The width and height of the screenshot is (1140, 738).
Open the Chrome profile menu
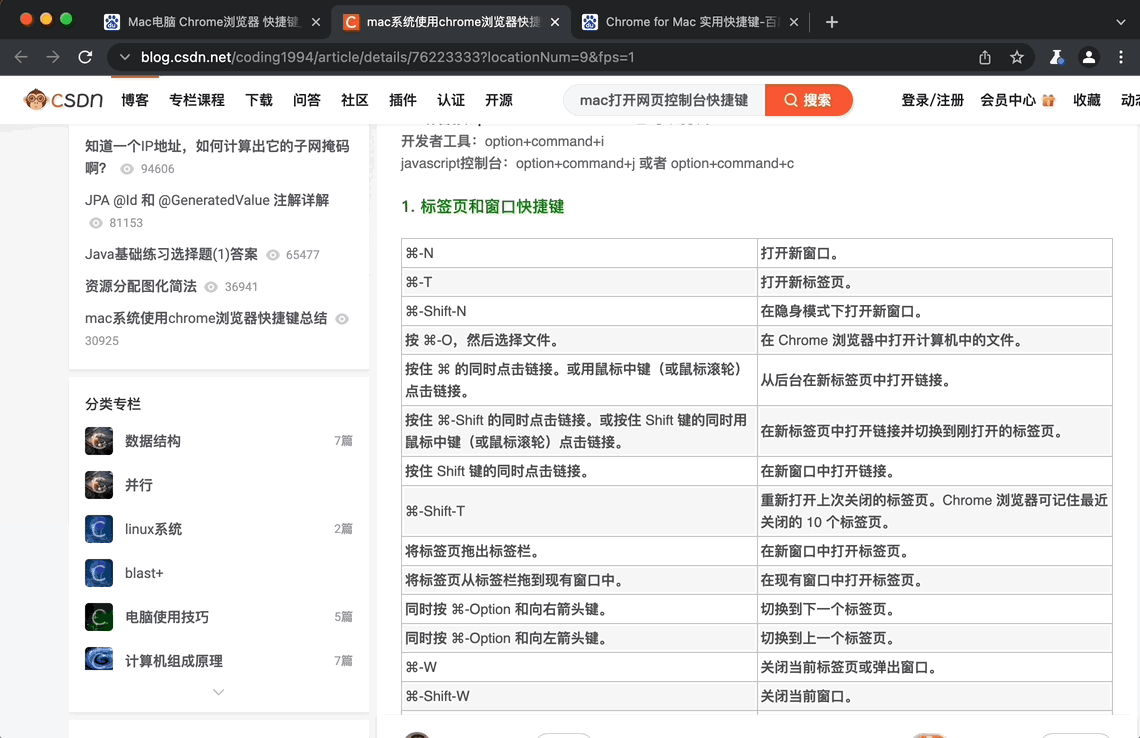1088,57
